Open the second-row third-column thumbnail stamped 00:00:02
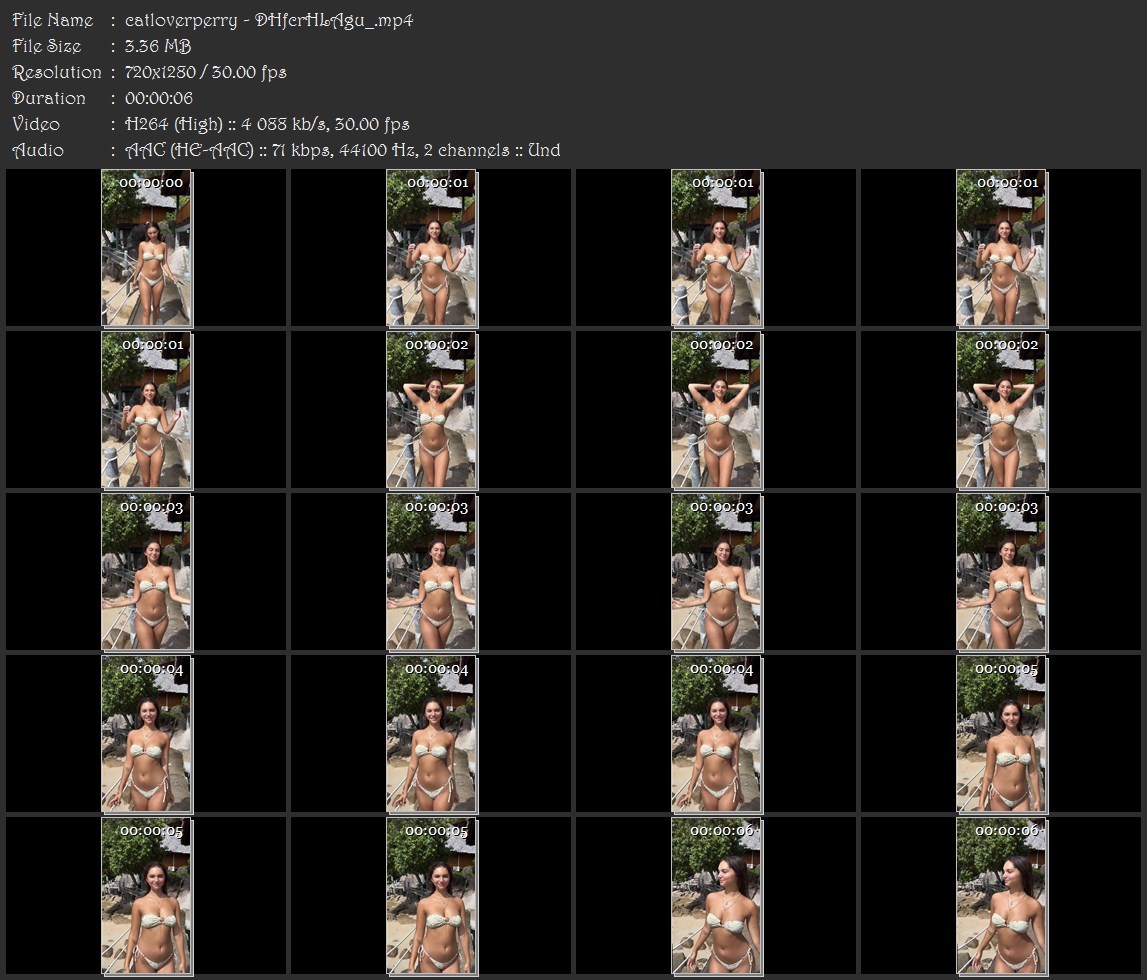The width and height of the screenshot is (1147, 980). point(717,410)
